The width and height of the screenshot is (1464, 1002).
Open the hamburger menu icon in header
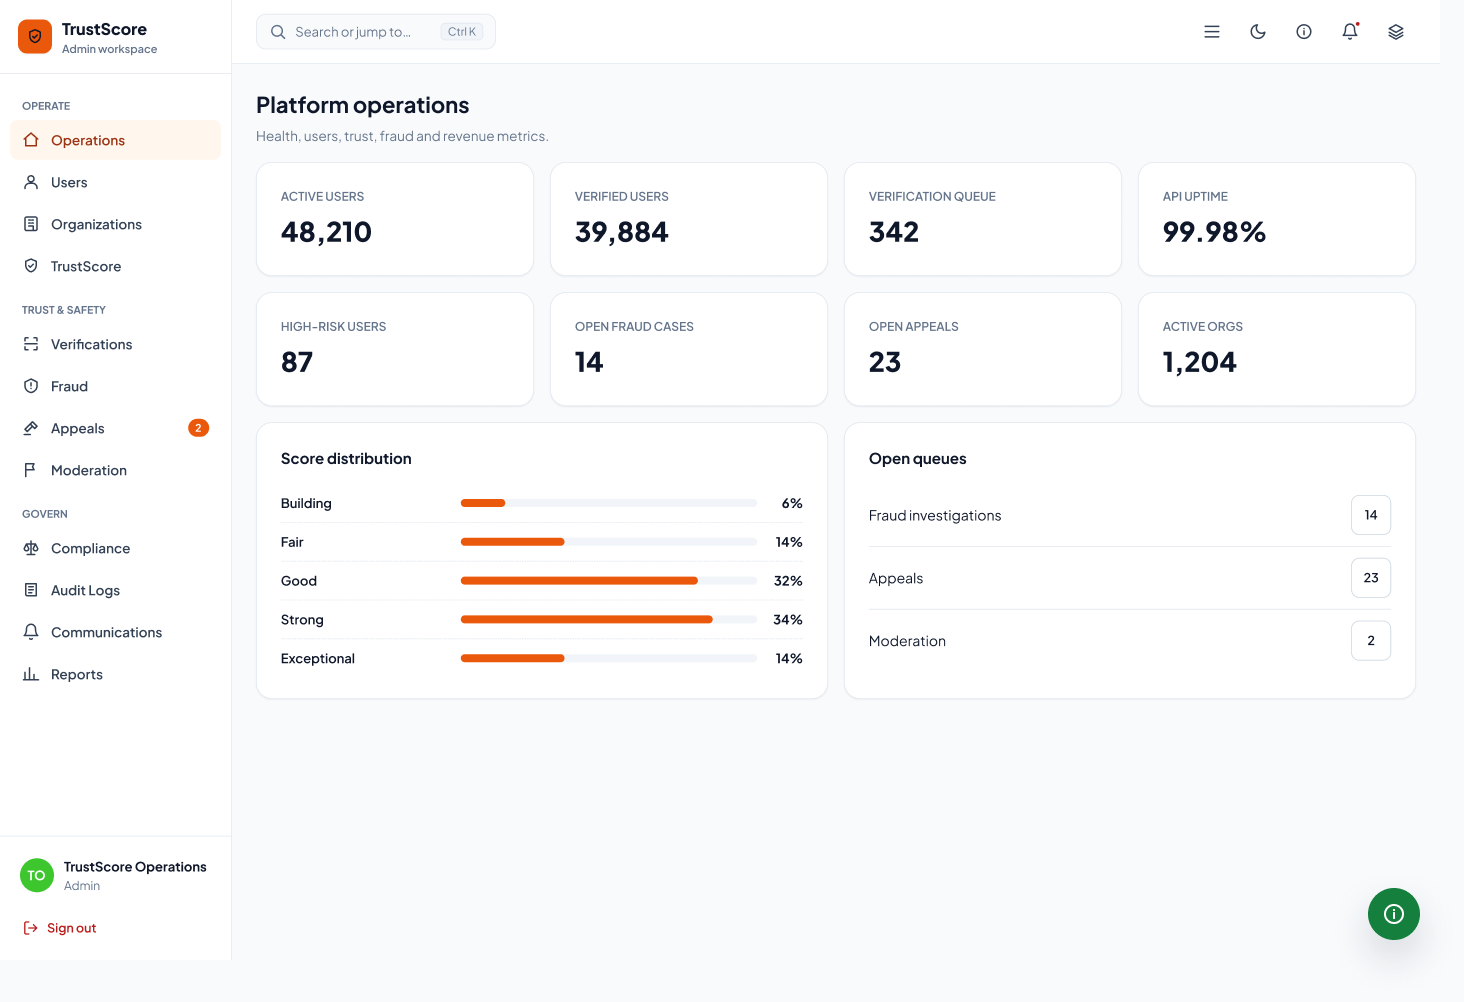(x=1212, y=32)
